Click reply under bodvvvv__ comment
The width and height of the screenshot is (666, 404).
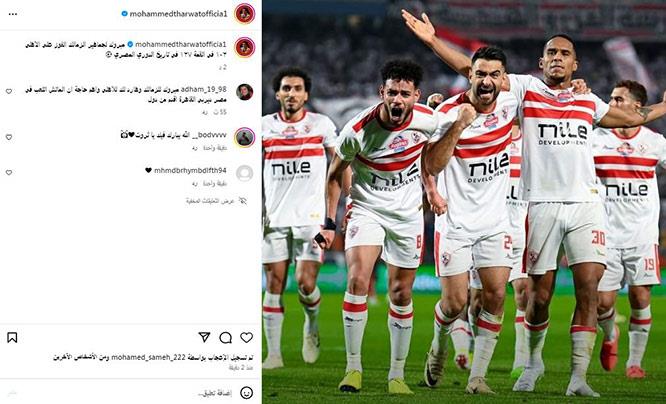[195, 148]
